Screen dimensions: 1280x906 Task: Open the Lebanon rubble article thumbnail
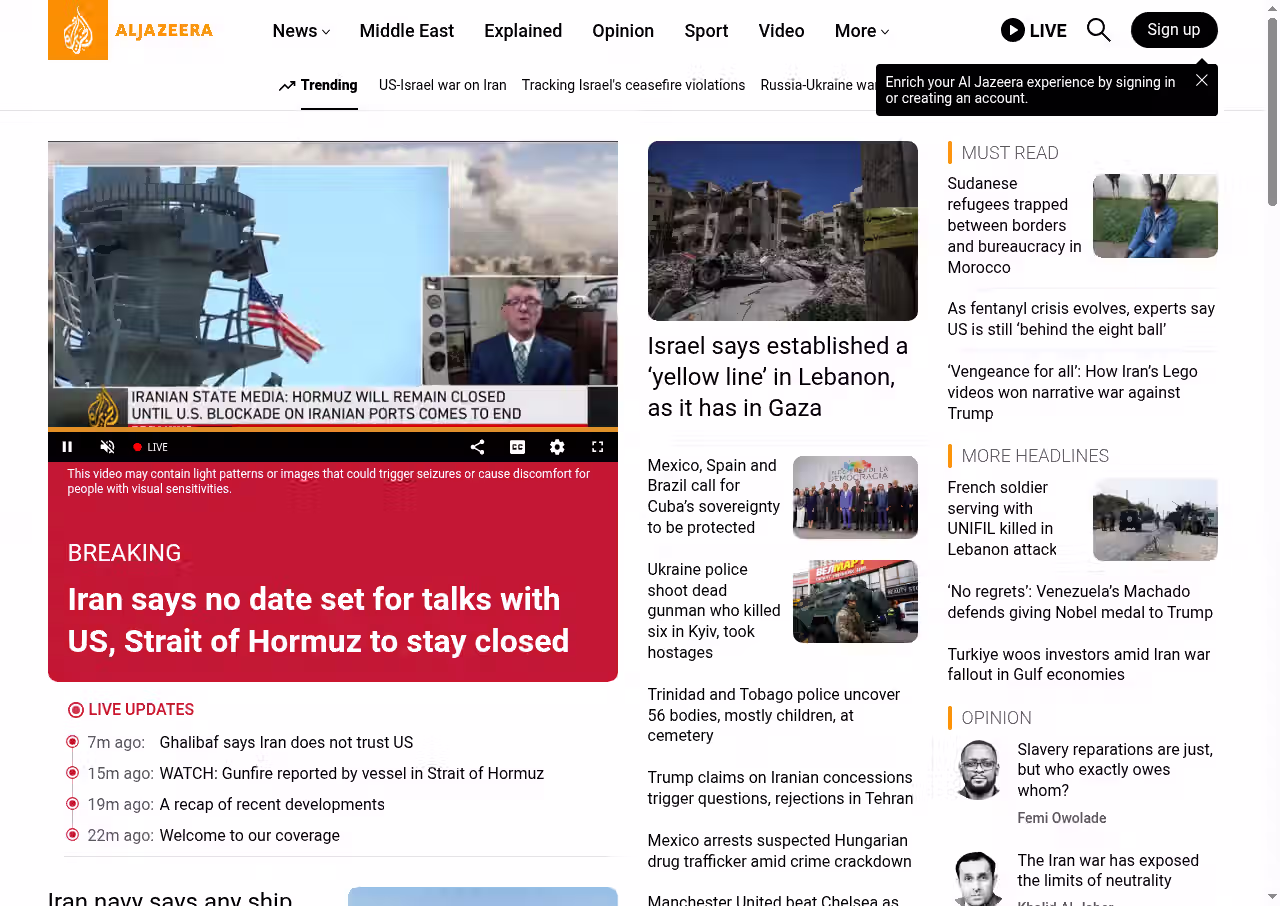click(x=782, y=231)
